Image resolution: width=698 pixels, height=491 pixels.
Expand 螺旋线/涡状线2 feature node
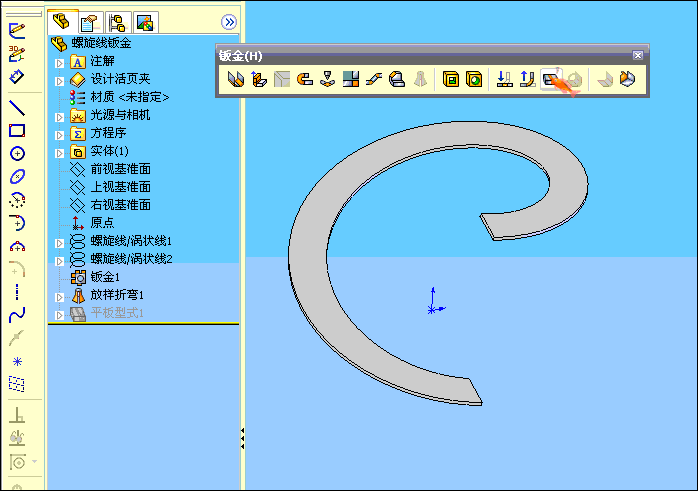pyautogui.click(x=59, y=261)
